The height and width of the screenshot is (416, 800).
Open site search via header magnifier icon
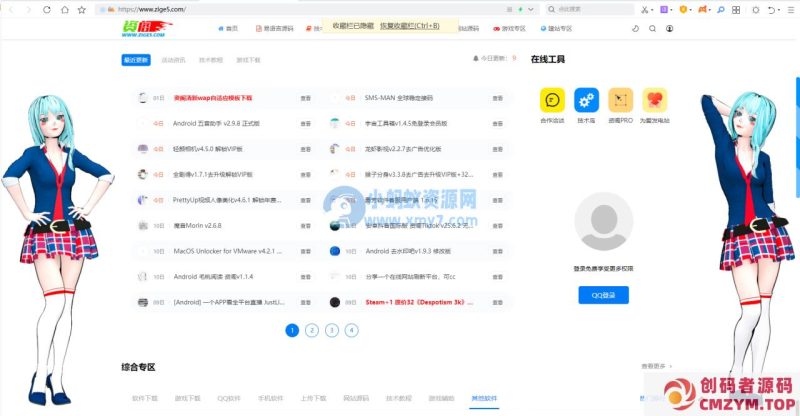click(653, 29)
